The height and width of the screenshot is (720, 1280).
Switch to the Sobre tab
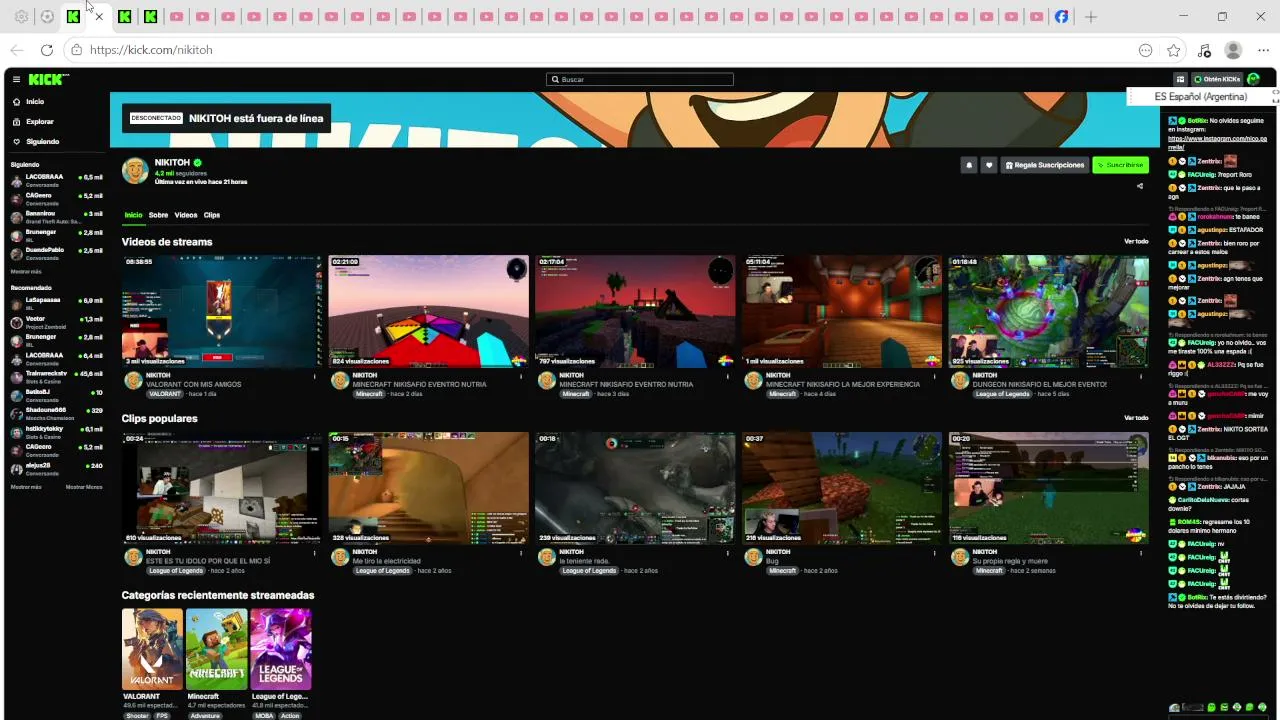coord(158,215)
